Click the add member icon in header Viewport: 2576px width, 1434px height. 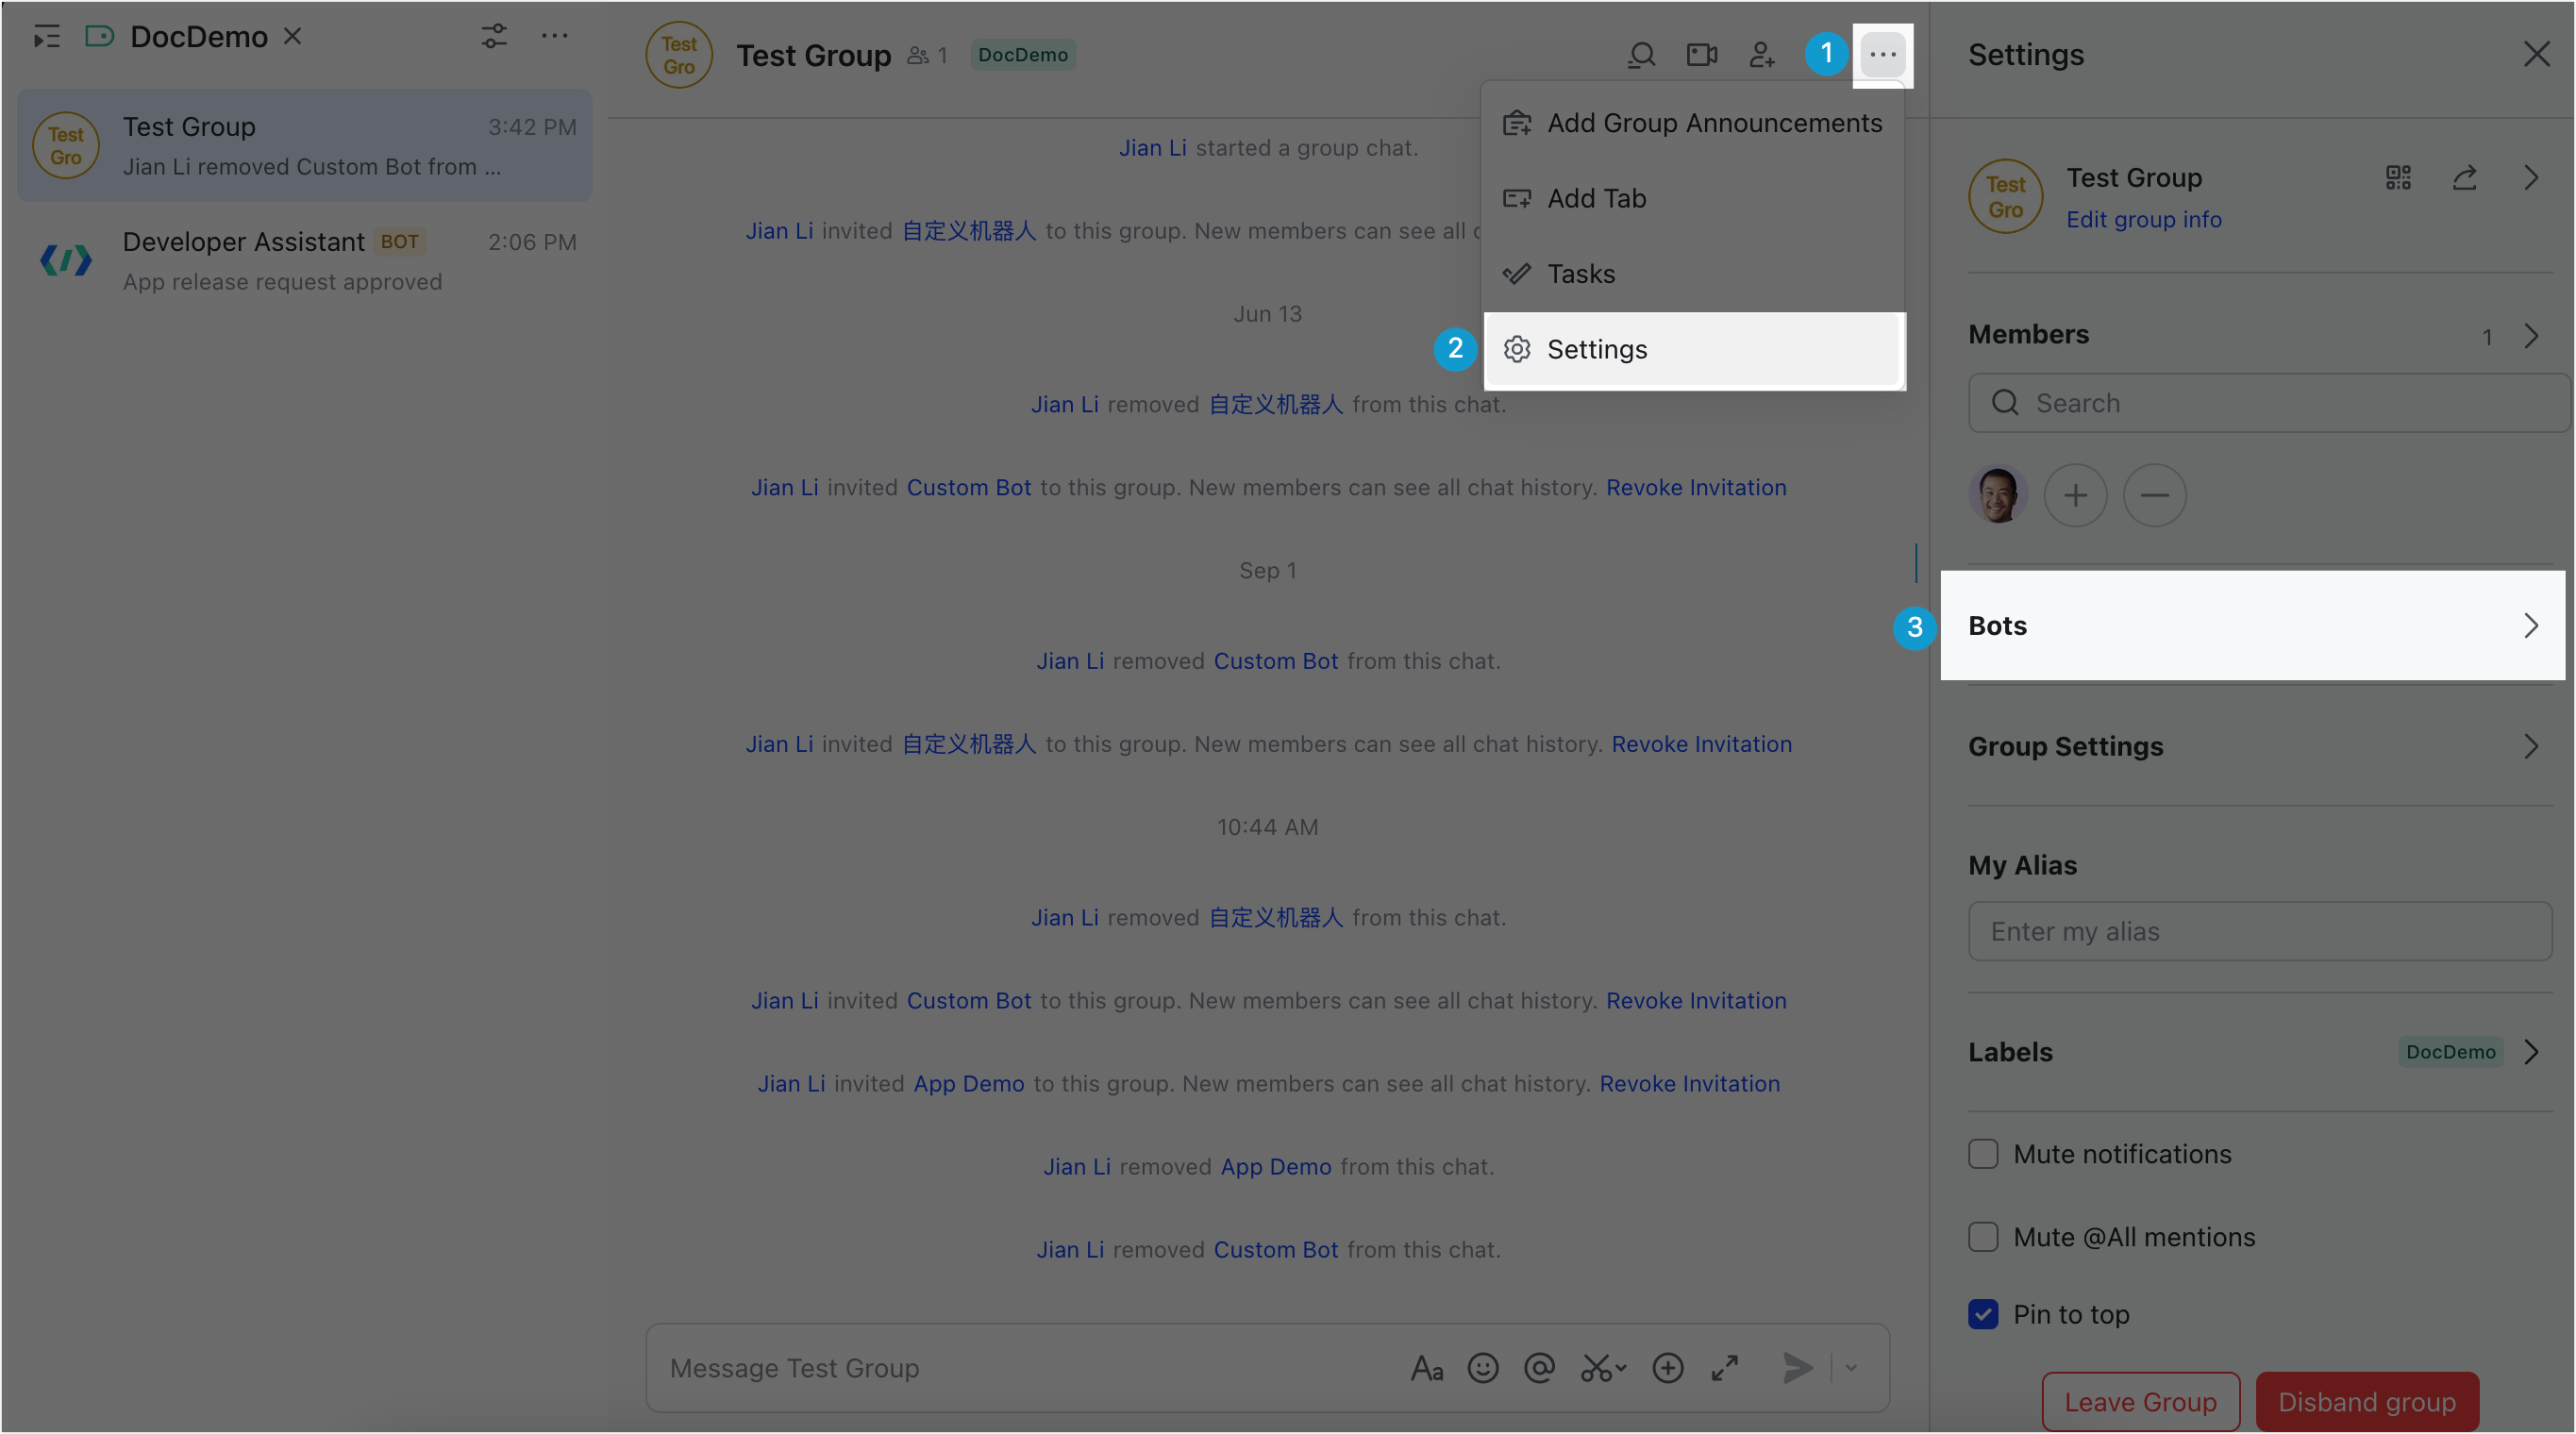click(1762, 55)
